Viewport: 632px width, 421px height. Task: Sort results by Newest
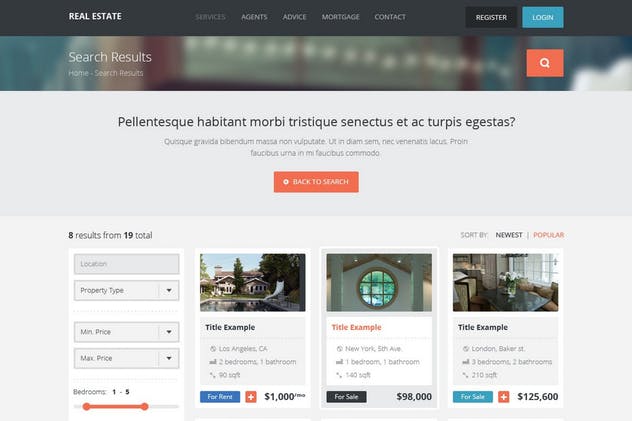coord(509,235)
